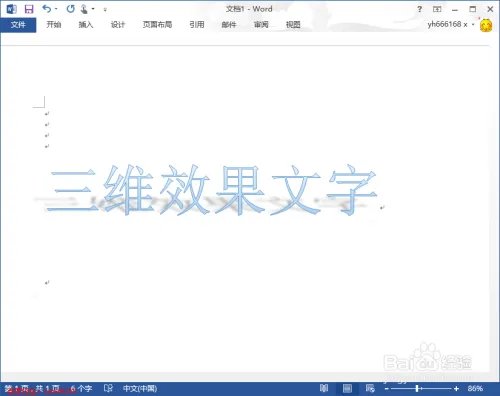Click the yellow smiley account avatar
This screenshot has height=396, width=500.
tap(486, 25)
